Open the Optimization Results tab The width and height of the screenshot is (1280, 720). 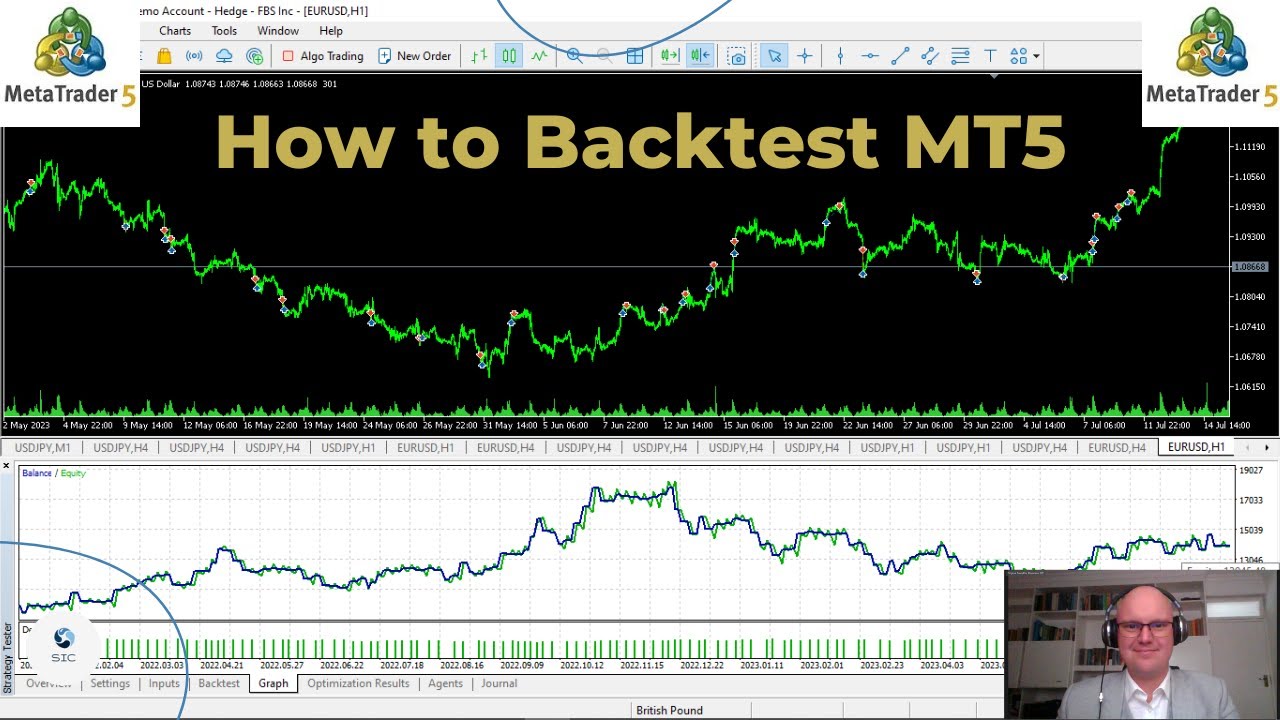point(358,684)
